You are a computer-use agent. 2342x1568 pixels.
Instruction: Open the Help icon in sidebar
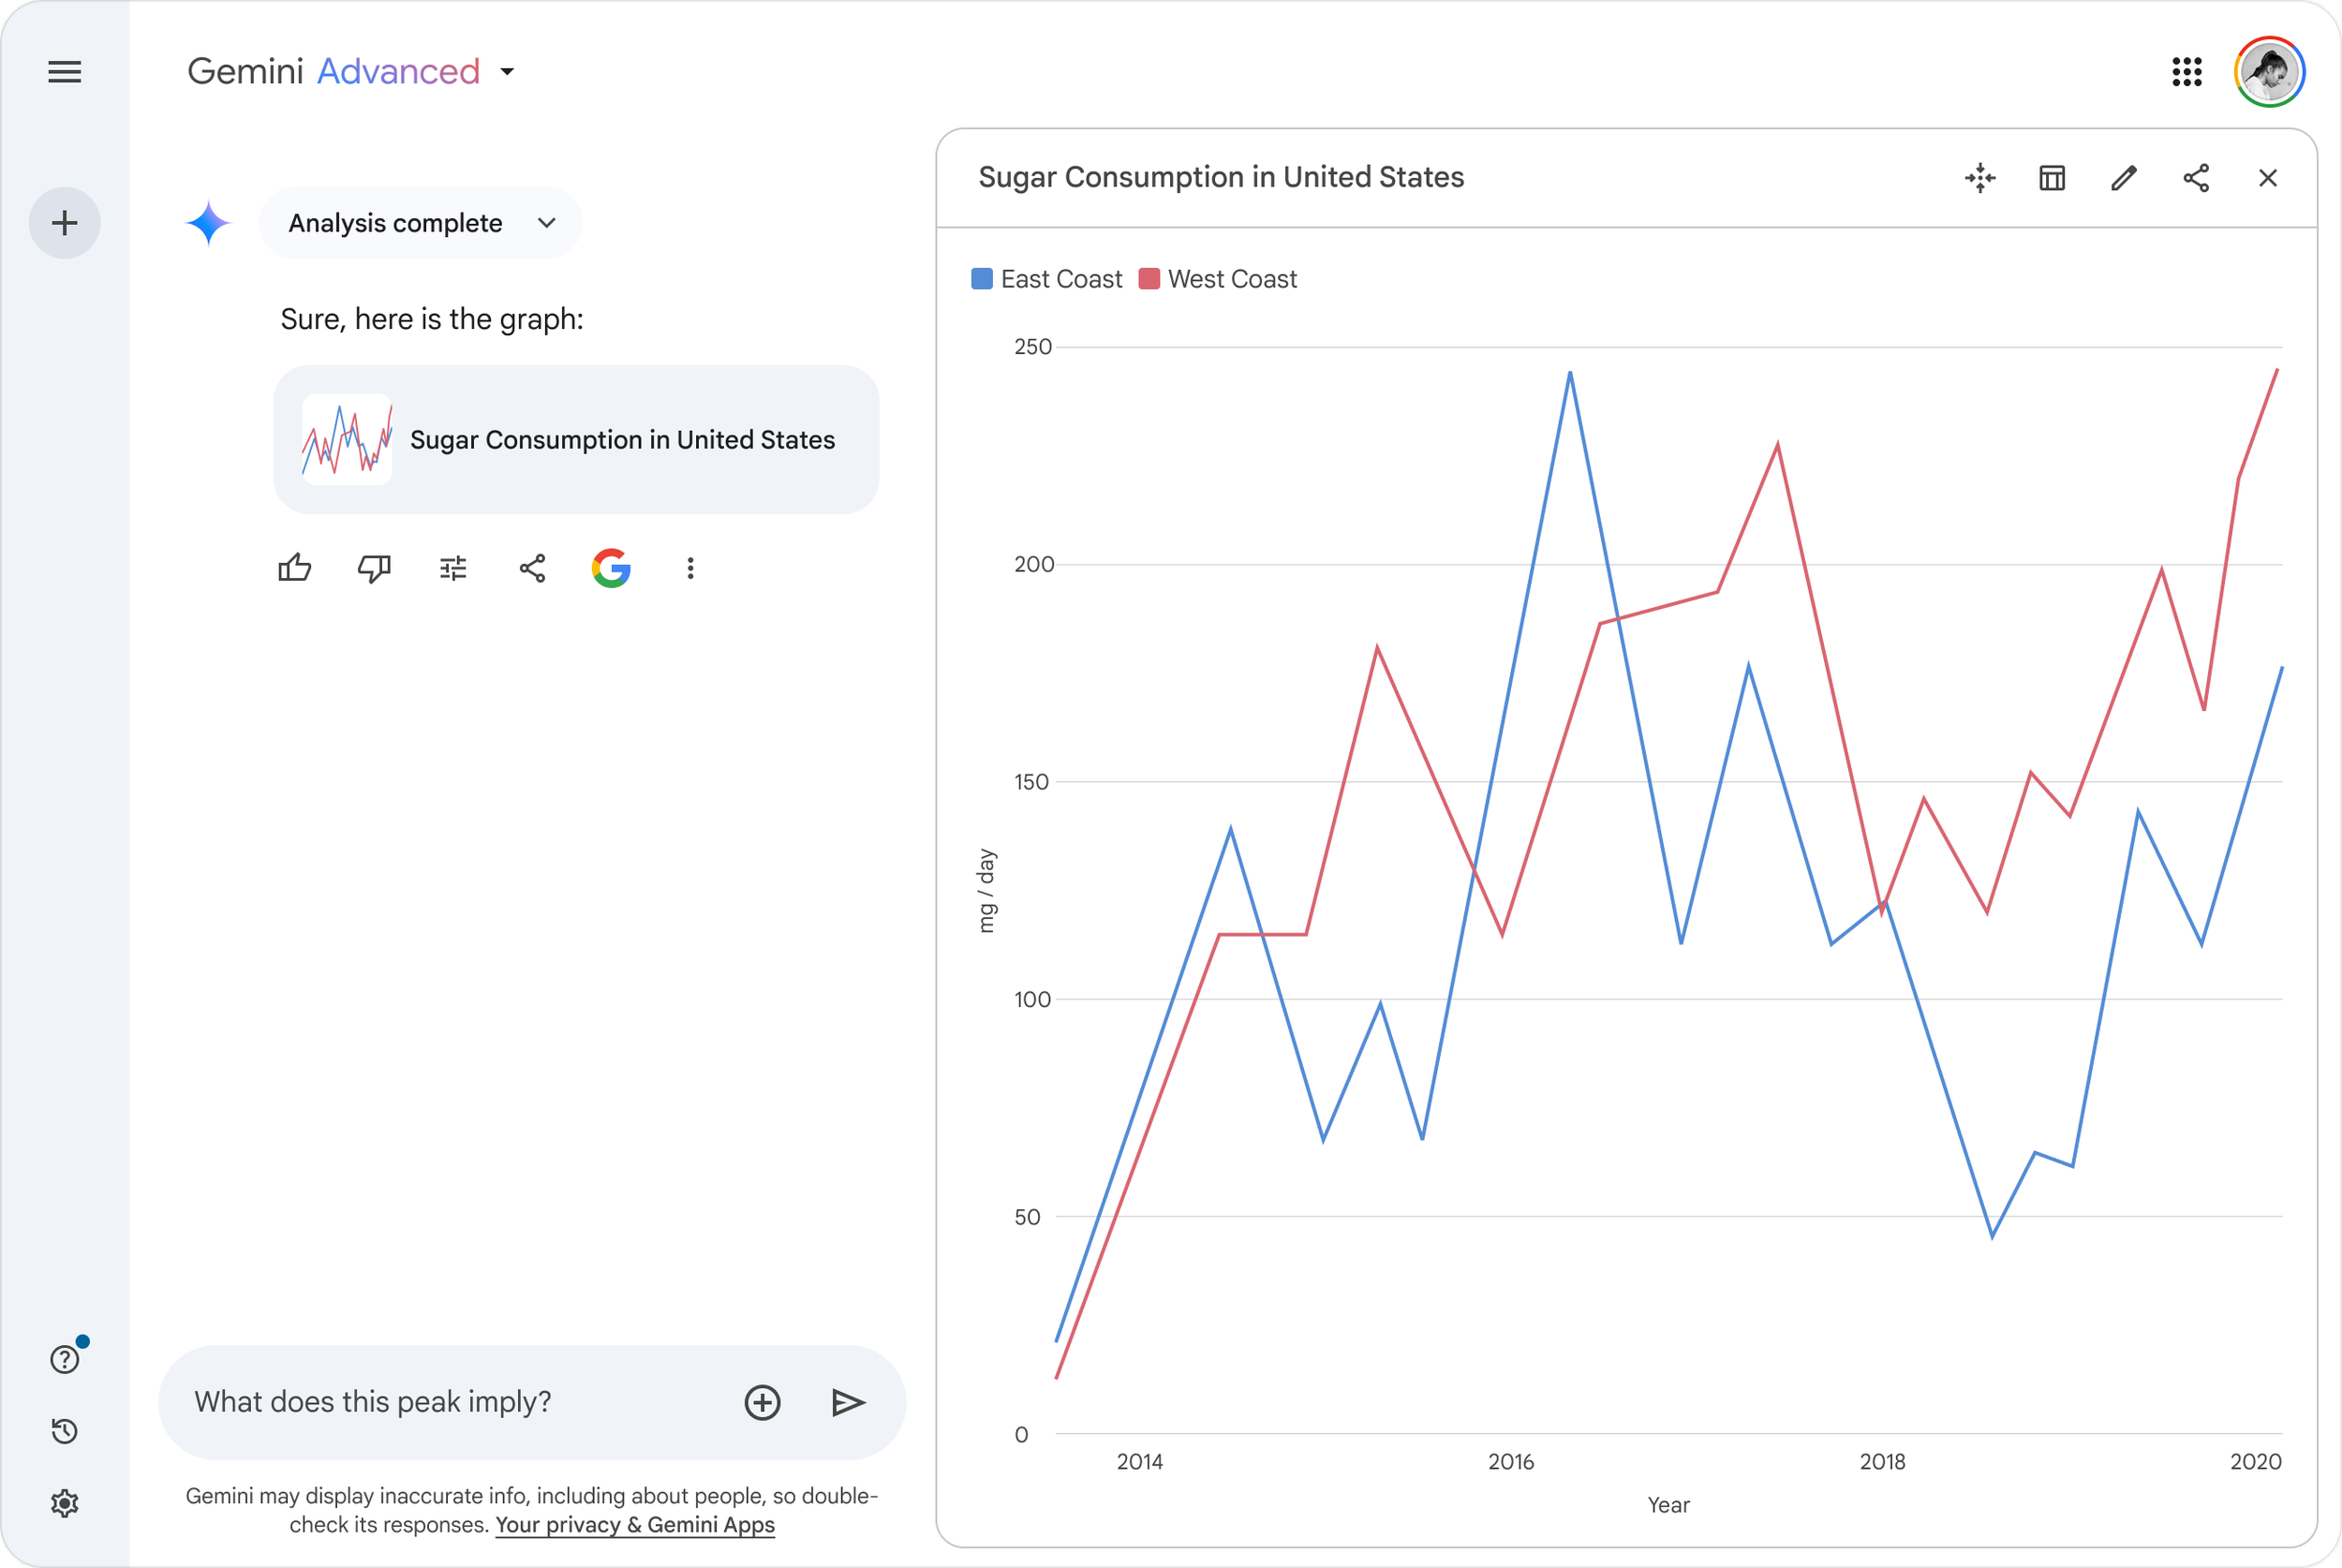pos(65,1359)
